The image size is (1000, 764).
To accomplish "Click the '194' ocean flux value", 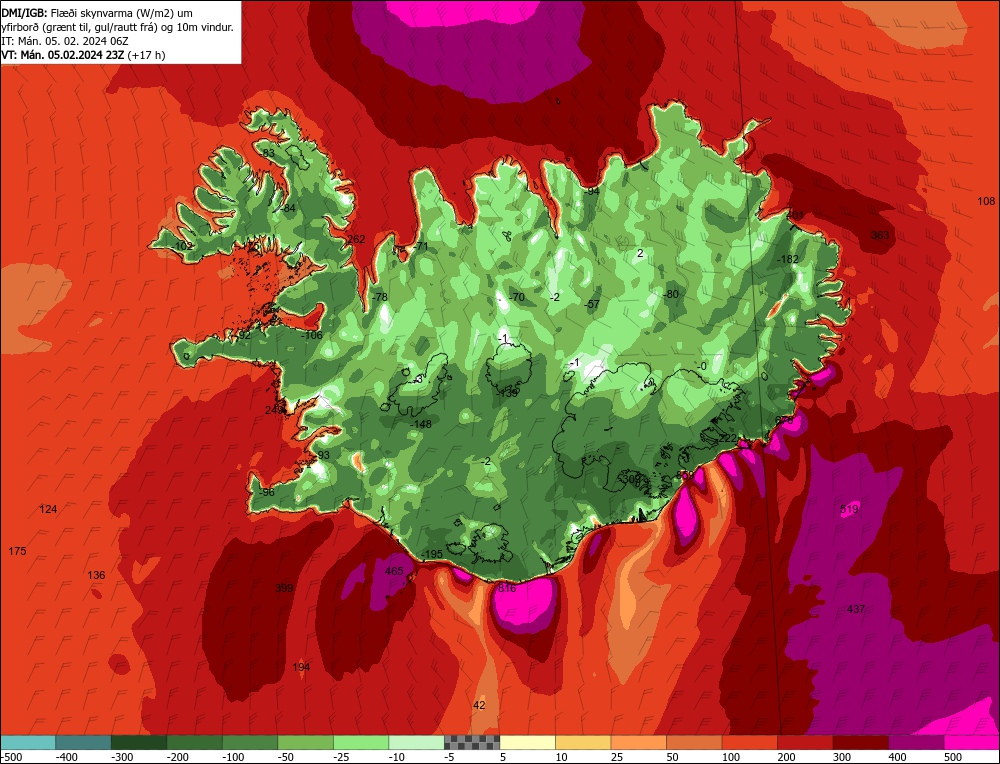I will [301, 667].
